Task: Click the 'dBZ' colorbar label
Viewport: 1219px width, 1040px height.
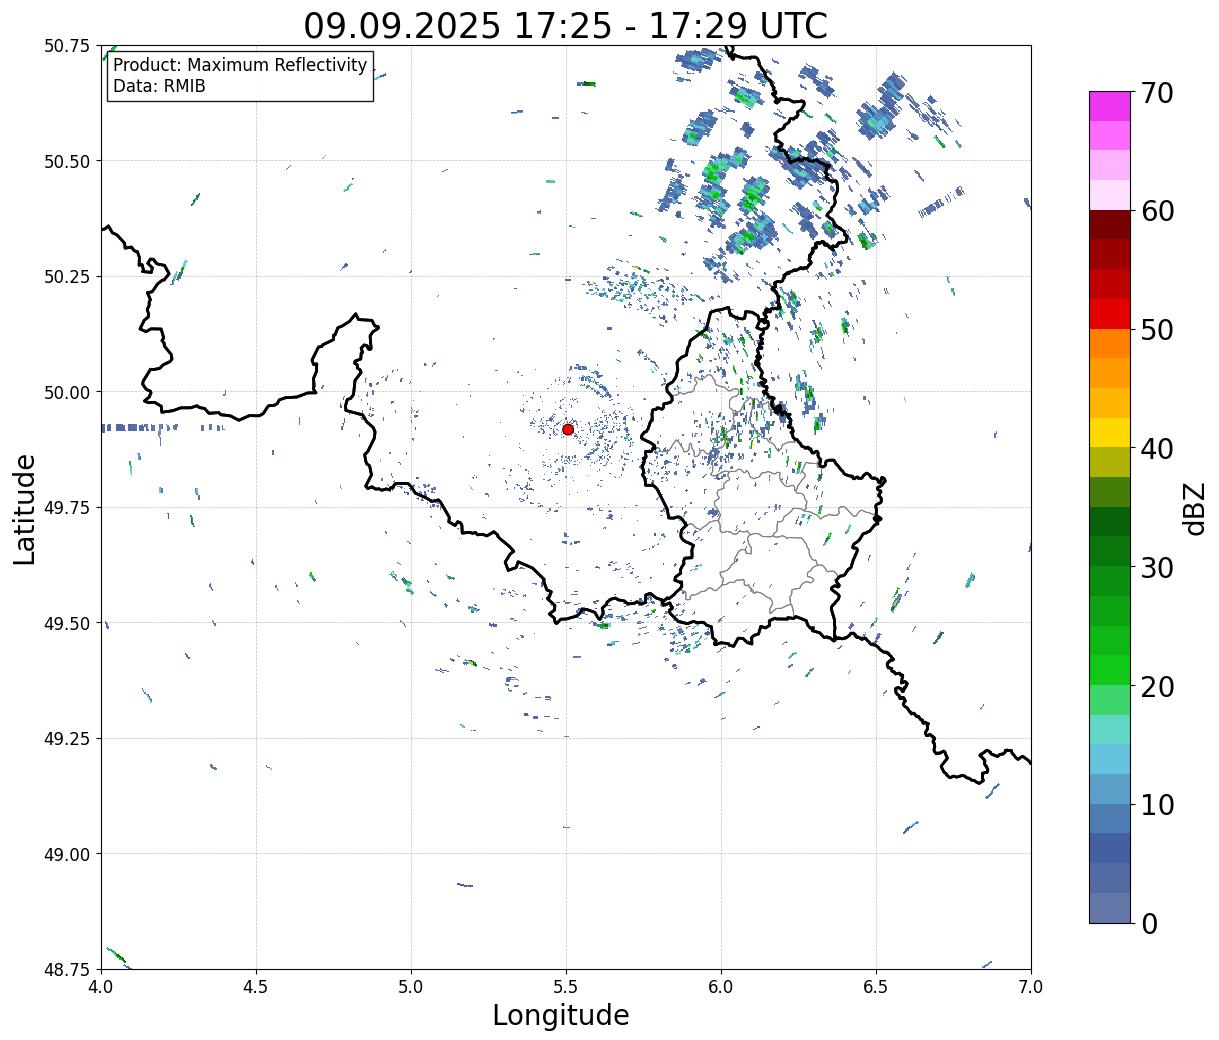Action: click(x=1194, y=507)
